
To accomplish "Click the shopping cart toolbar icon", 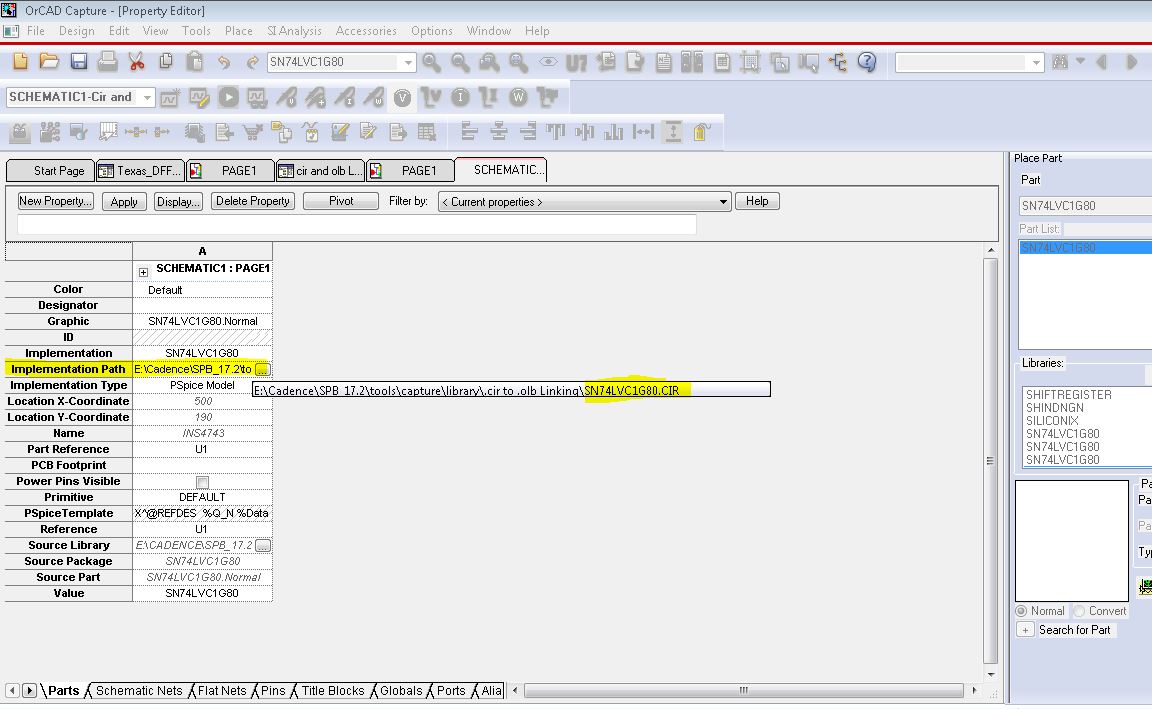I will click(x=253, y=132).
